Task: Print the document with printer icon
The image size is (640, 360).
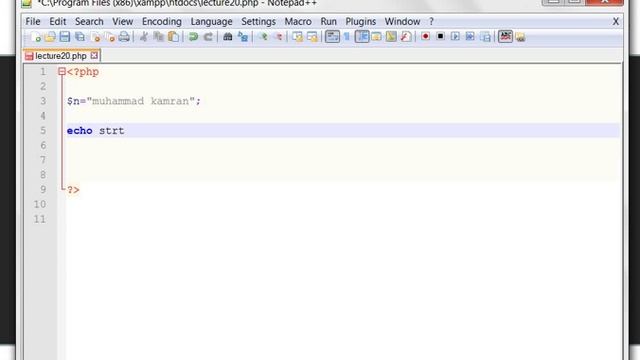Action: tap(124, 37)
